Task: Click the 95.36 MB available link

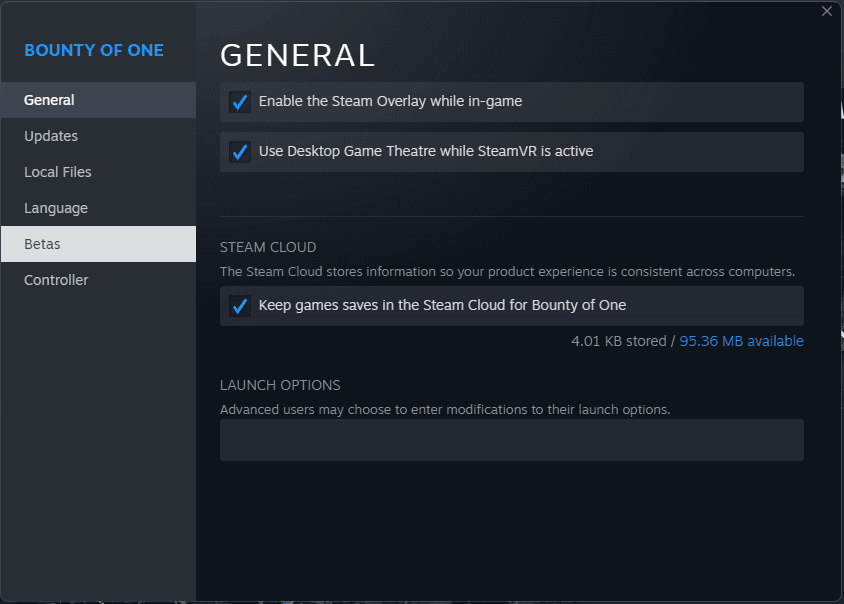Action: 741,341
